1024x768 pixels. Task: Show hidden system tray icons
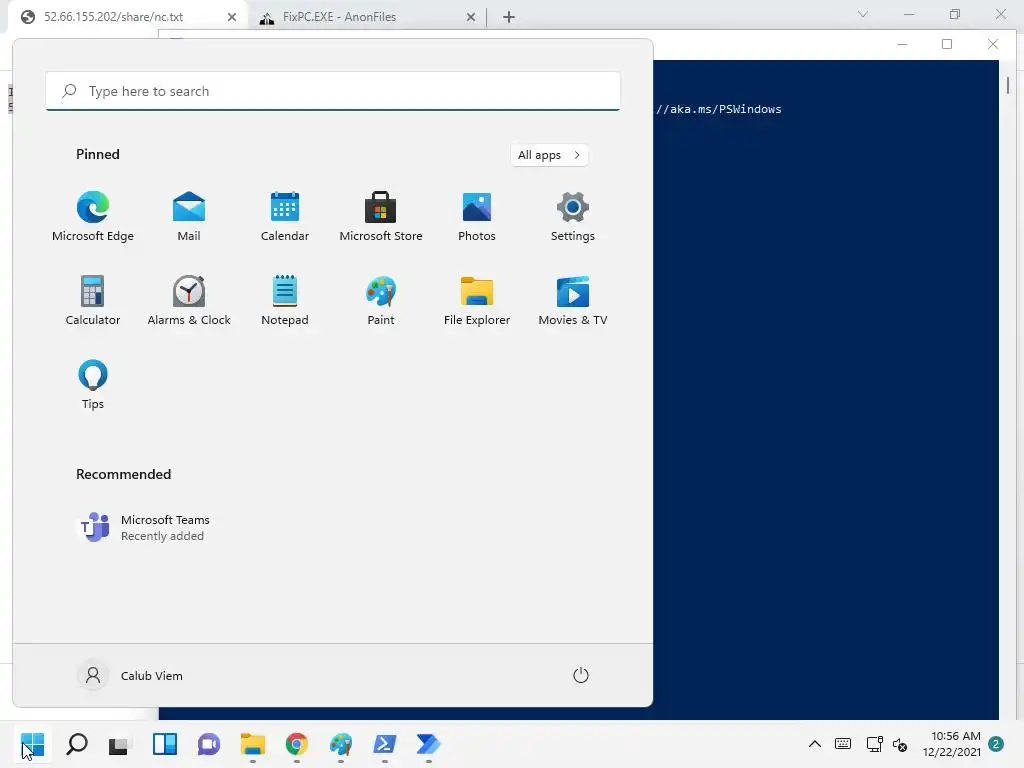point(815,744)
